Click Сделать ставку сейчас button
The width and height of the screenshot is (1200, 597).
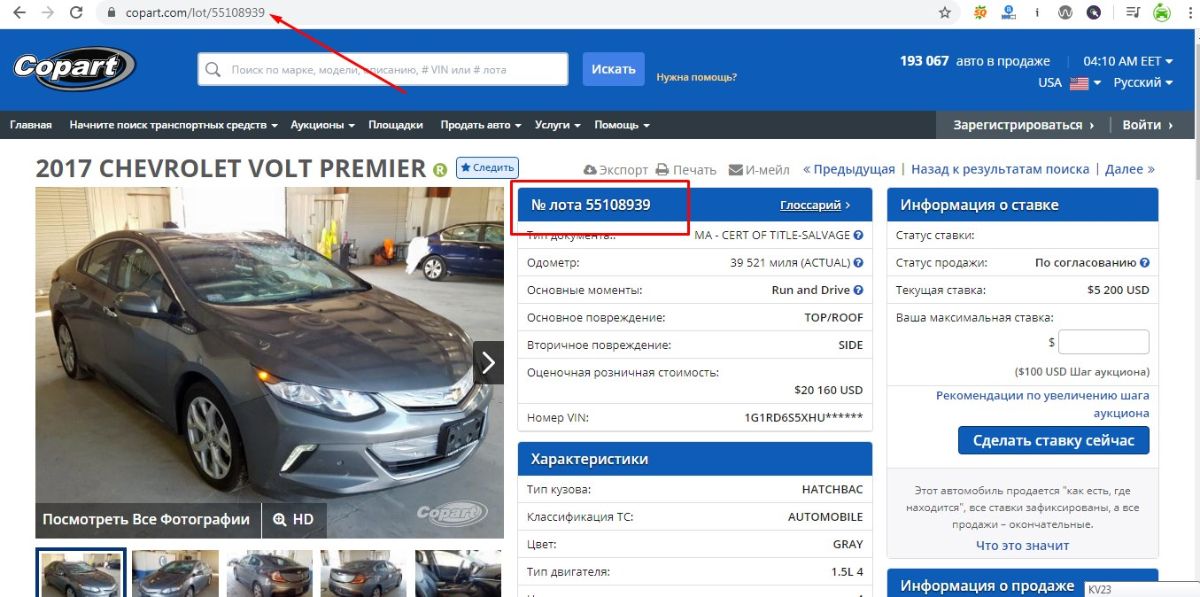[1053, 441]
